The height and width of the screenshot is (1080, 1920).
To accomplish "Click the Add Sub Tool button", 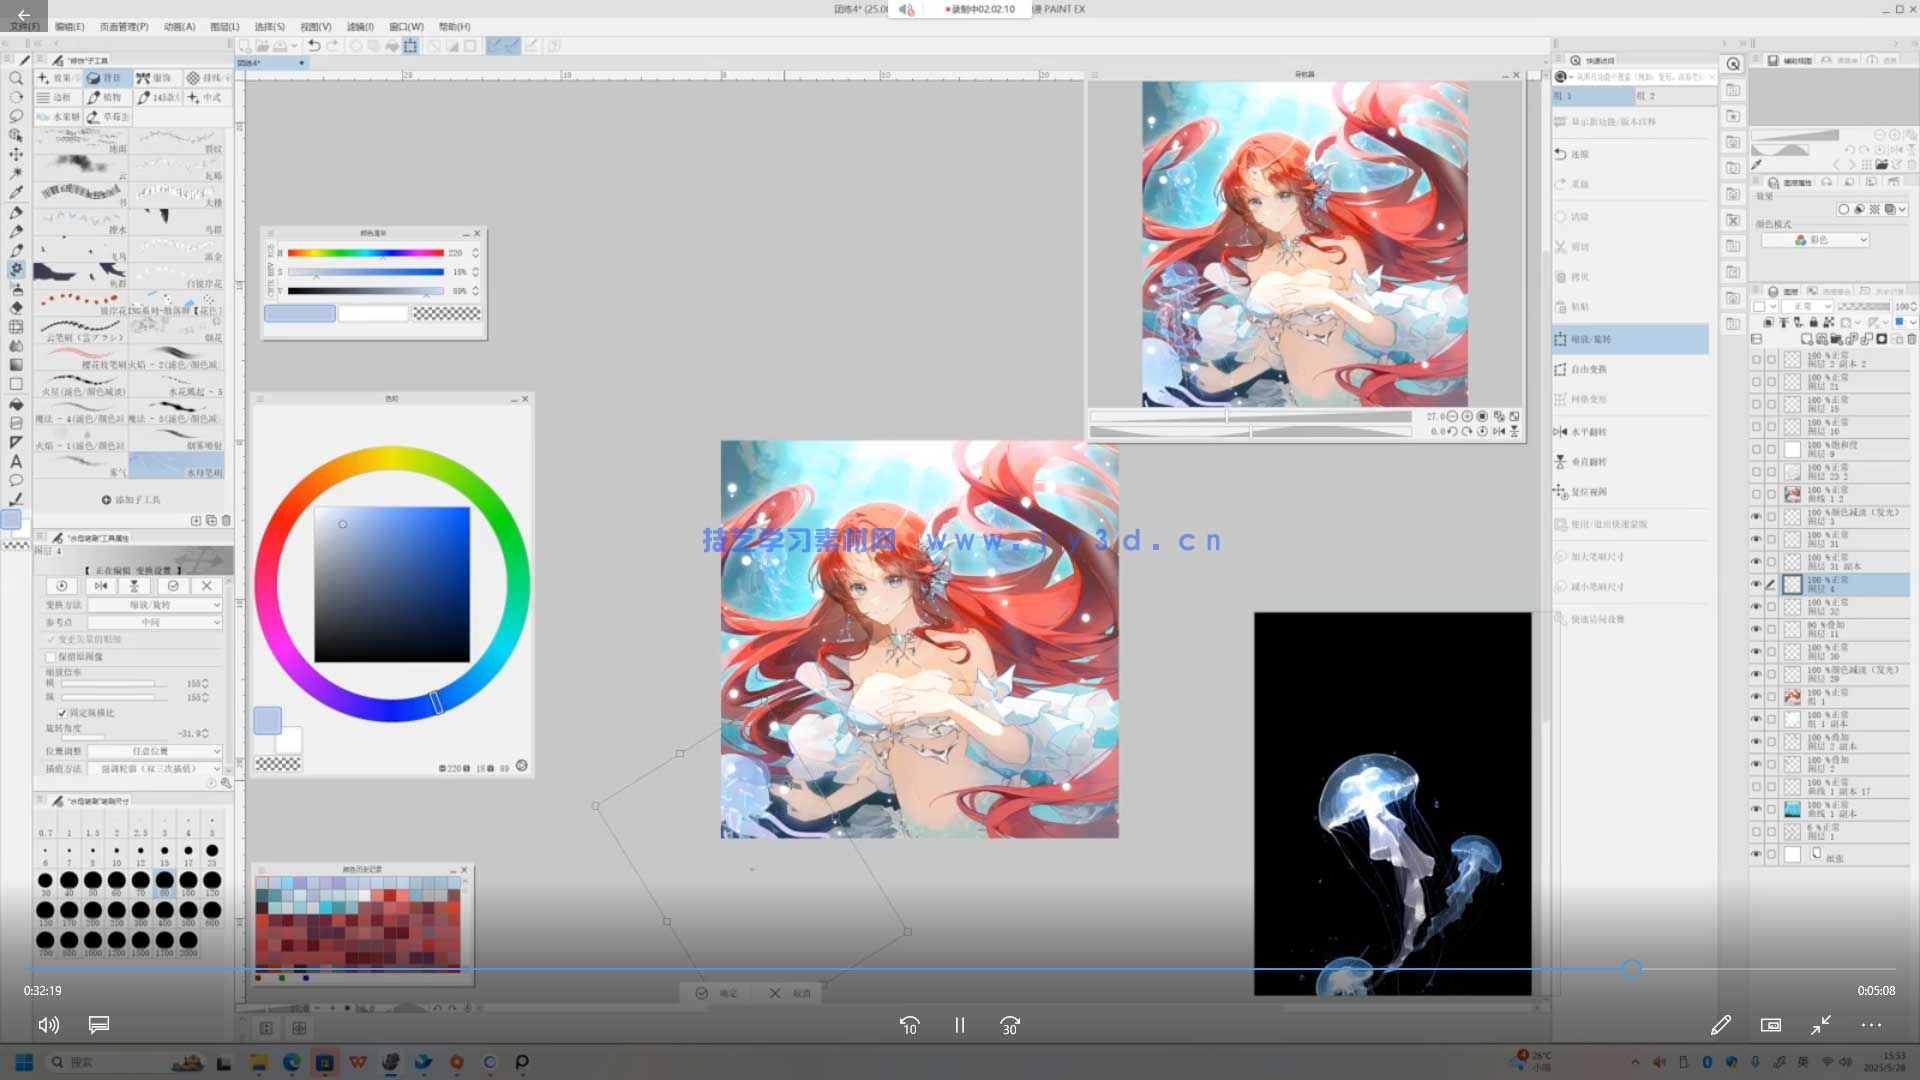I will pos(131,500).
